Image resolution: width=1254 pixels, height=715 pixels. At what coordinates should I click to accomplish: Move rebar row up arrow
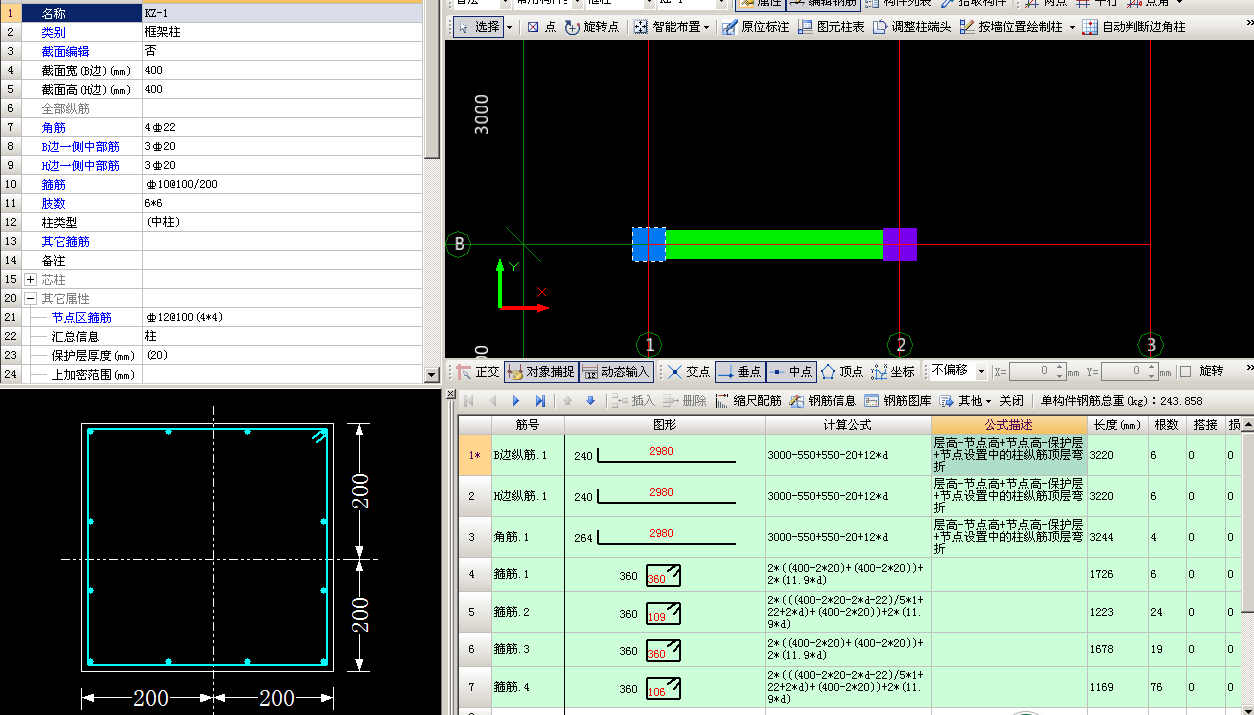coord(568,400)
